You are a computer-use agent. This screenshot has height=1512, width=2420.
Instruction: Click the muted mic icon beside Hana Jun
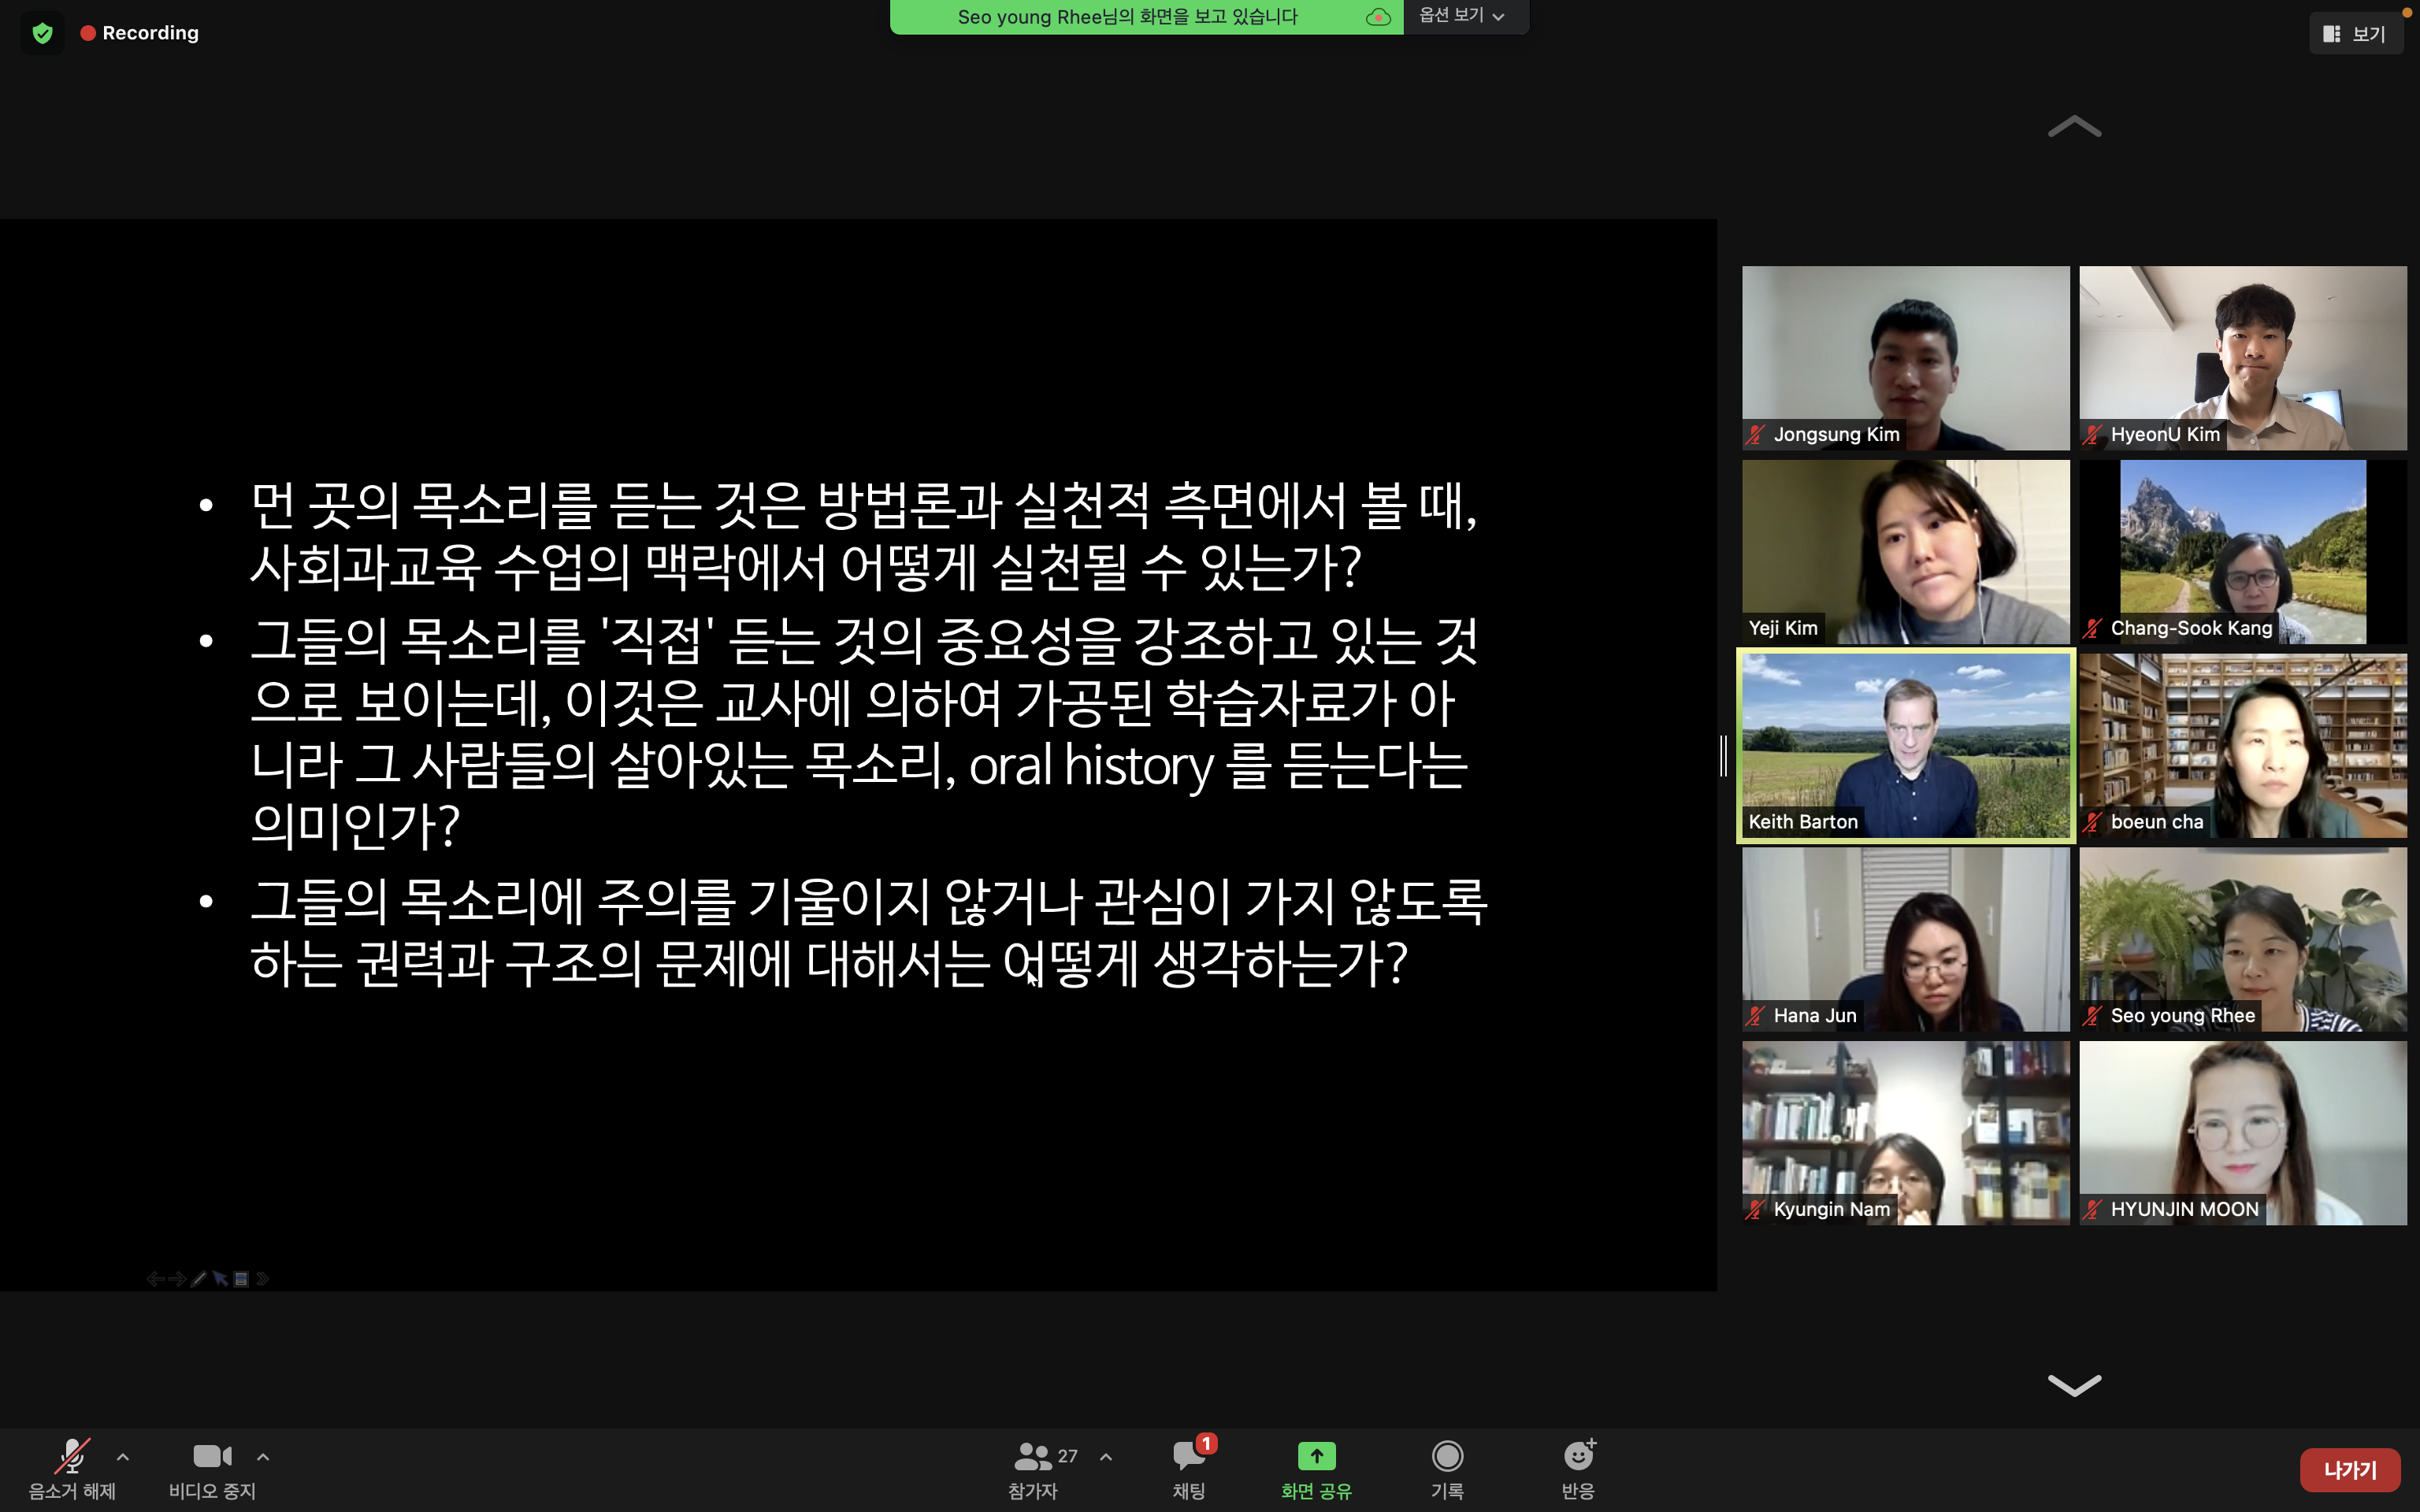pyautogui.click(x=1756, y=1015)
